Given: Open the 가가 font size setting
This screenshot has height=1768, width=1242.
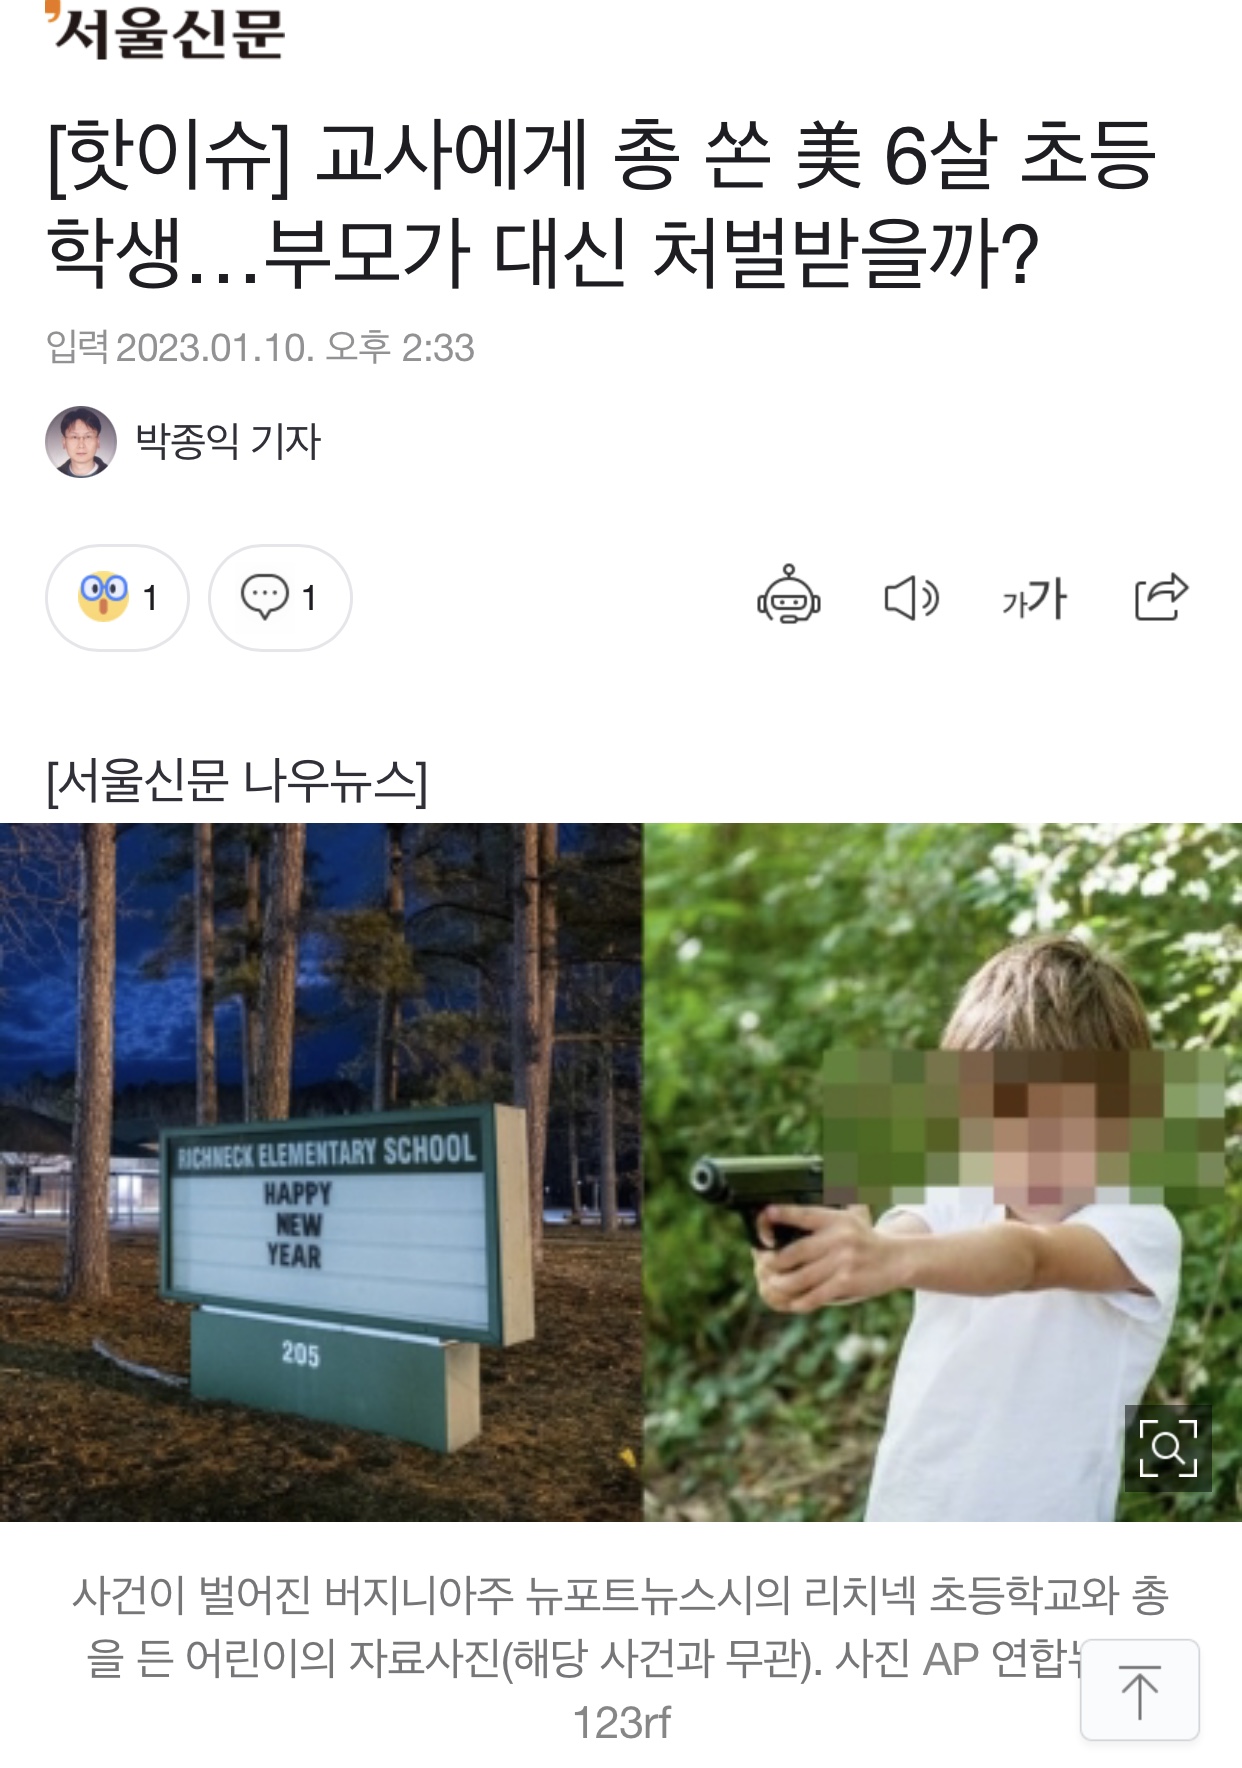Looking at the screenshot, I should [x=1035, y=598].
